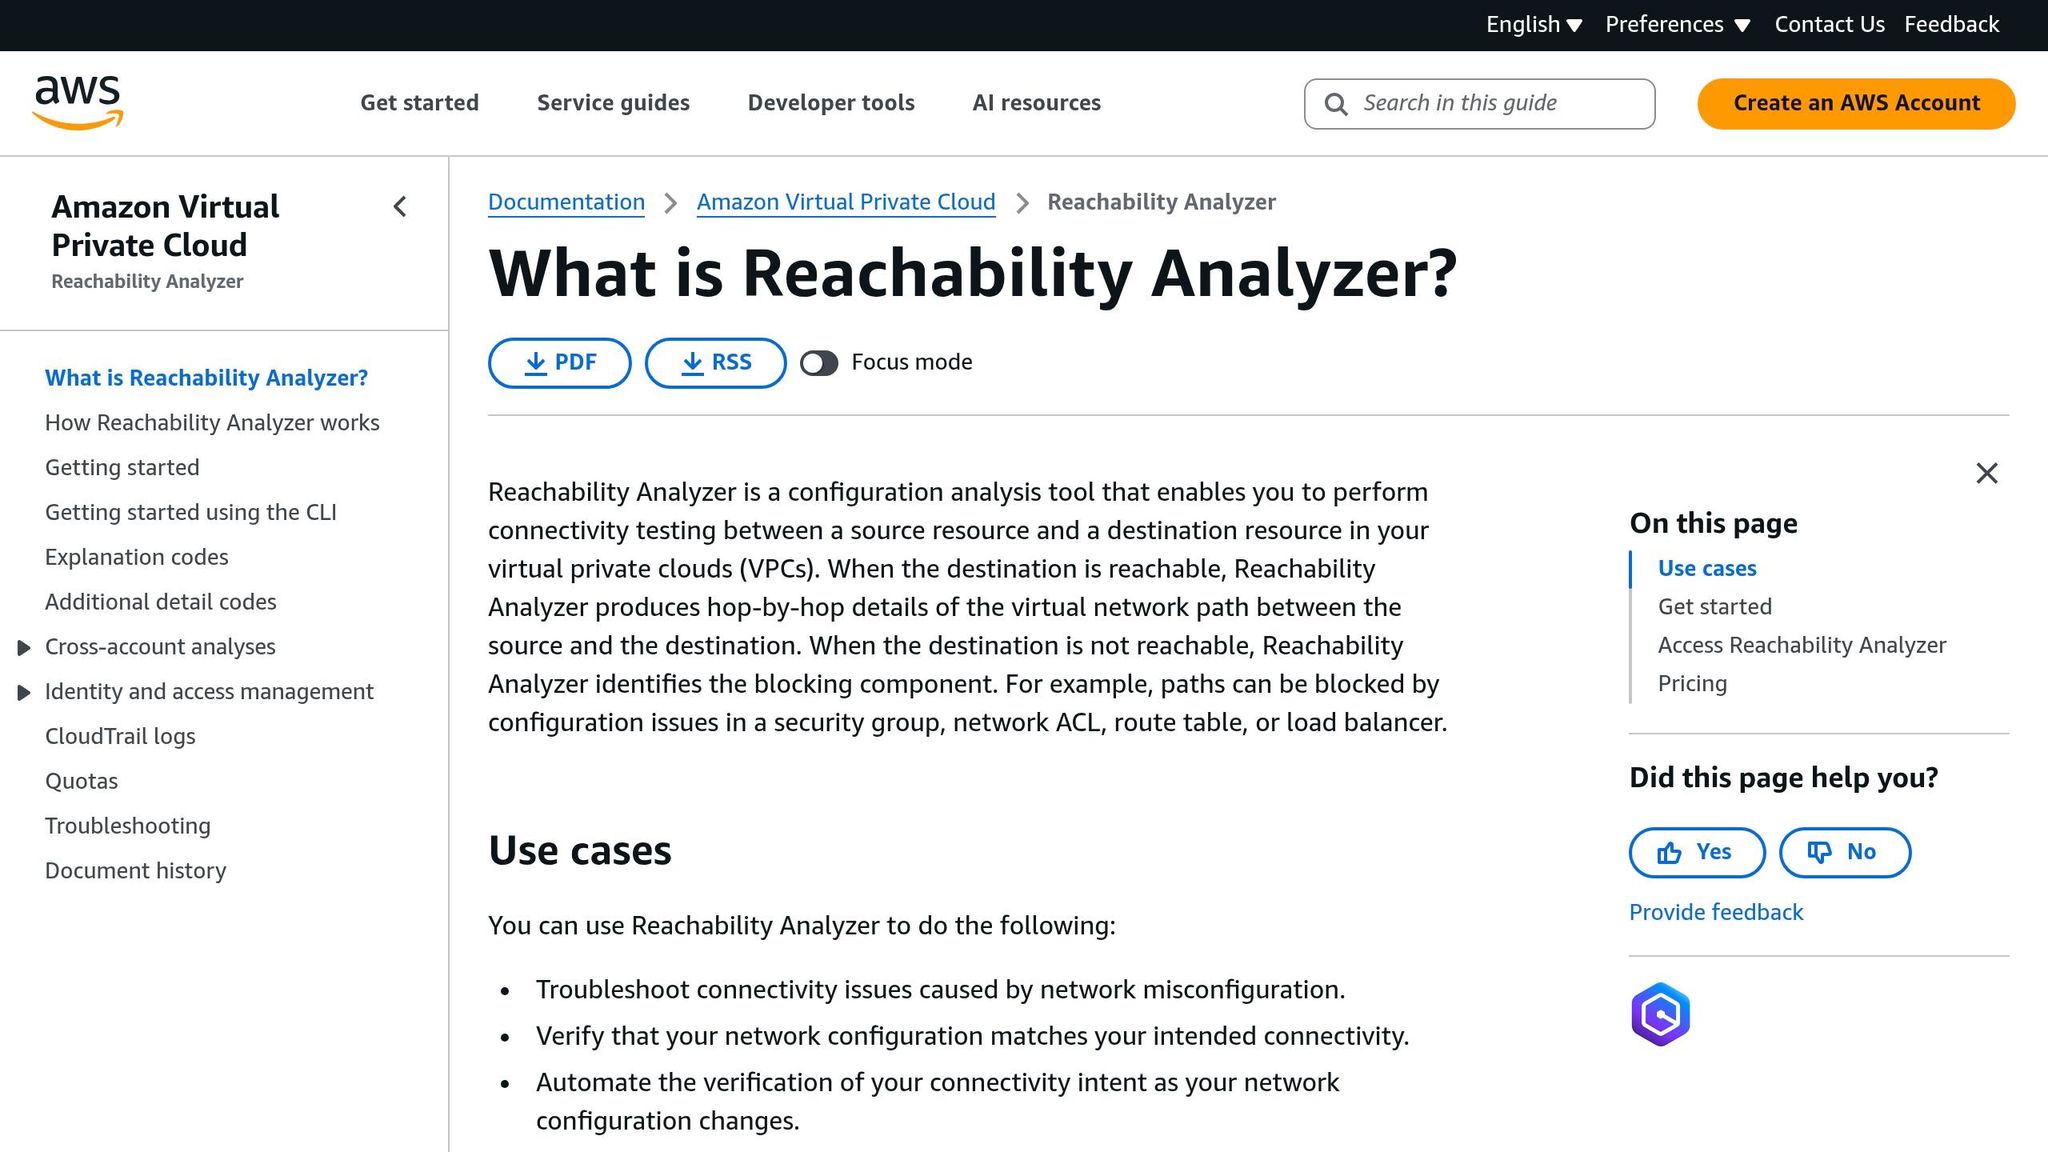Click the Search in this guide field
2048x1152 pixels.
click(x=1480, y=103)
